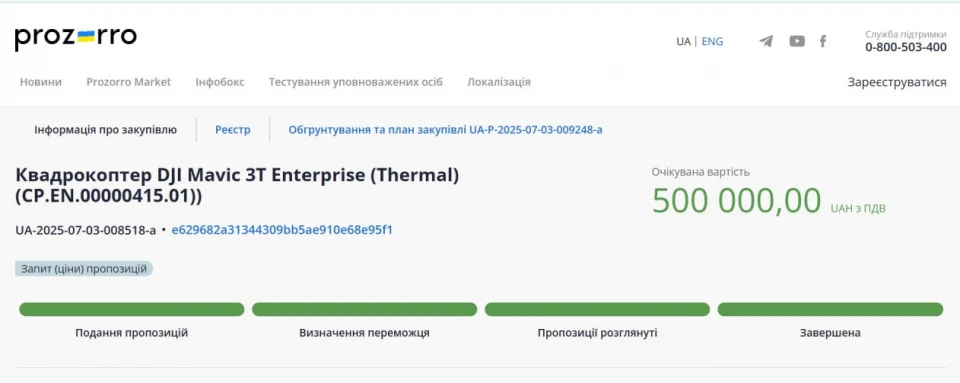This screenshot has width=960, height=383.
Task: Open the Facebook page icon
Action: point(823,41)
